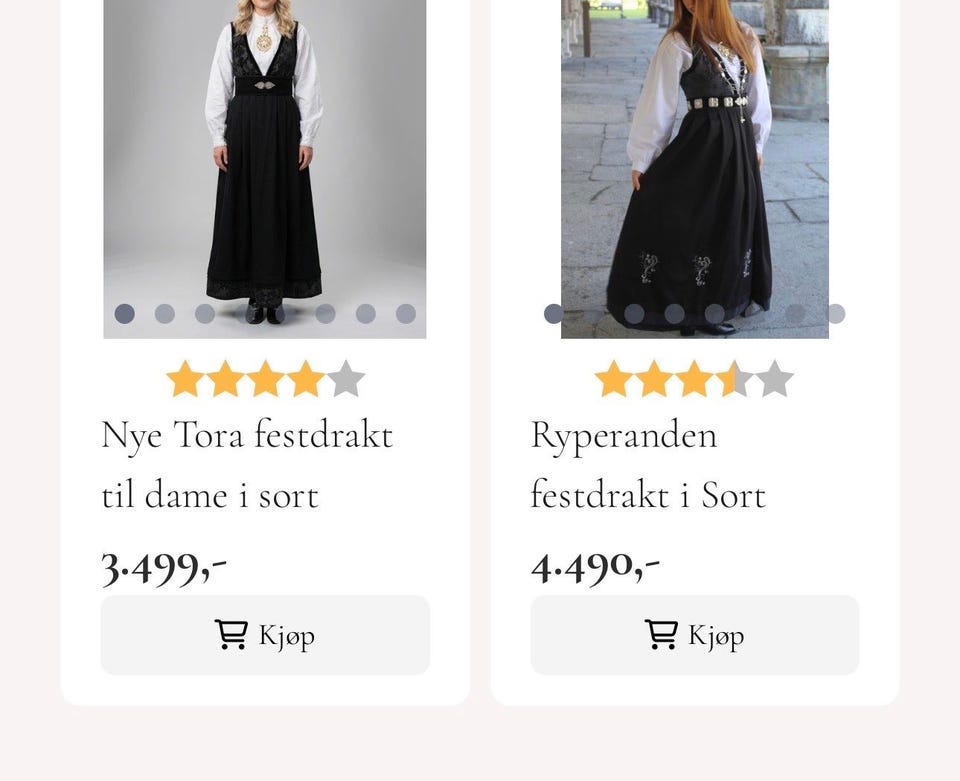
Task: Activate the third carousel dot under Nye Tora image
Action: point(205,313)
